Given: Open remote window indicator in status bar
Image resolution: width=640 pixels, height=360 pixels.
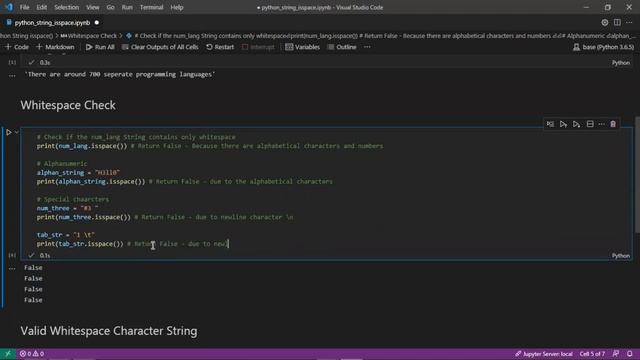Looking at the screenshot, I should point(8,354).
